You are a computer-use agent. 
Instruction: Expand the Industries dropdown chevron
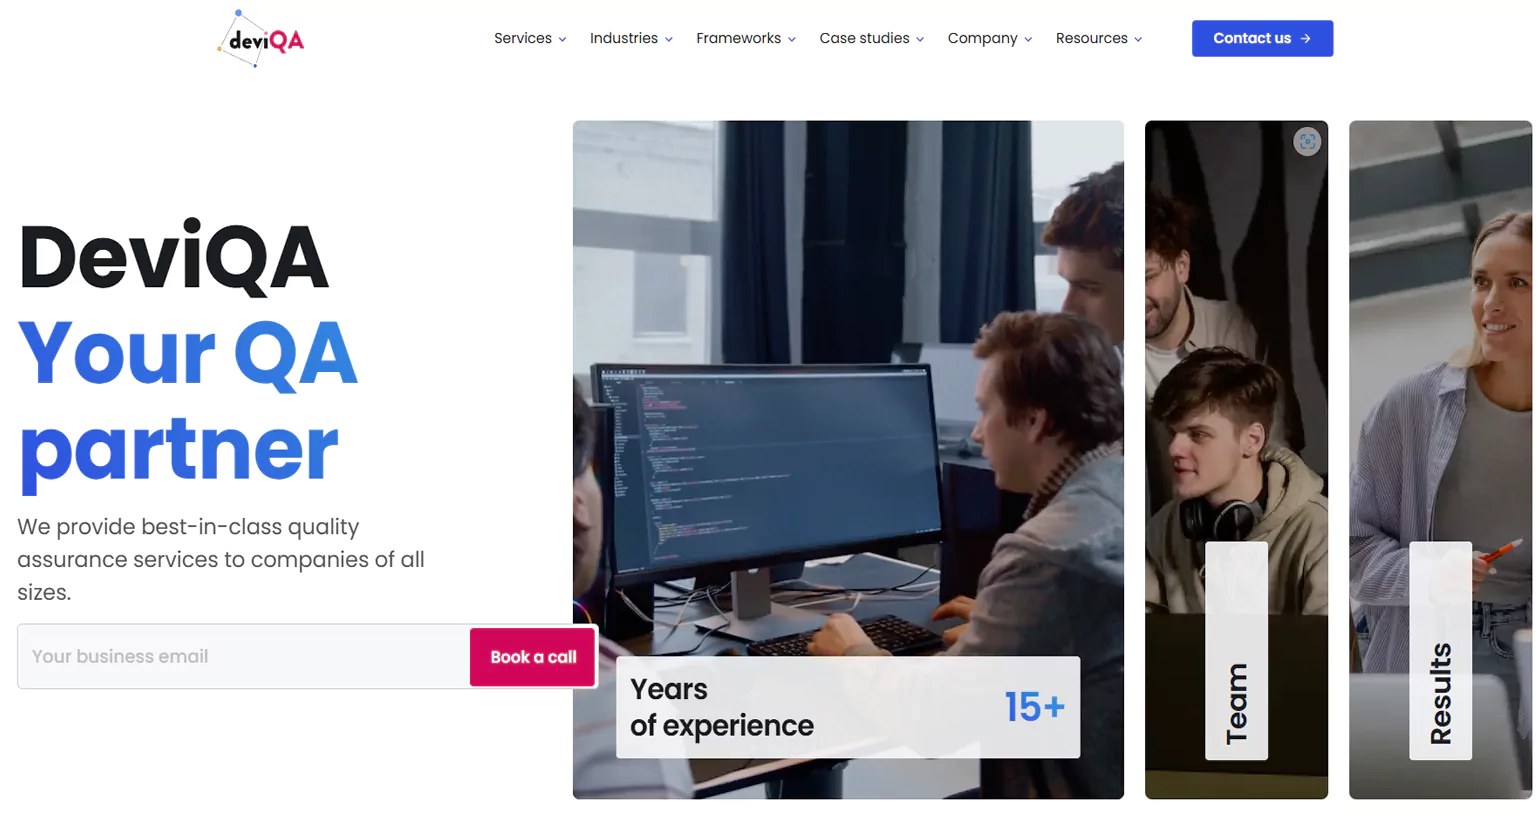pyautogui.click(x=669, y=40)
